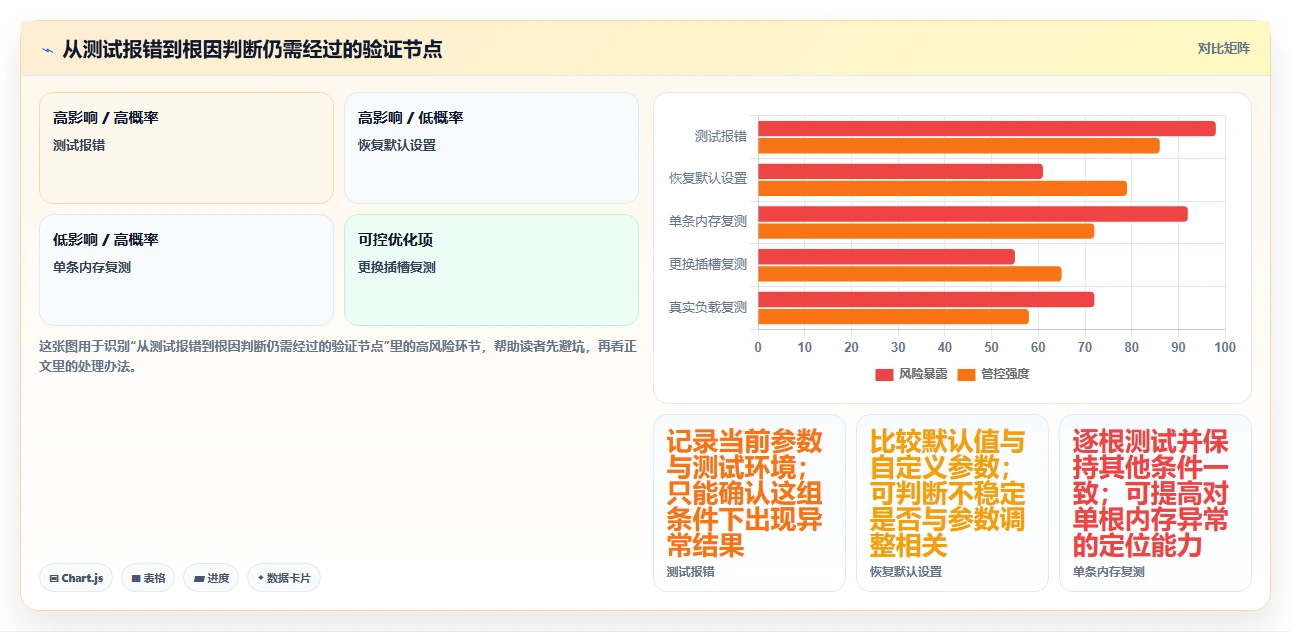The height and width of the screenshot is (632, 1291).
Task: Click the 测试报错 y-axis label
Action: (721, 136)
